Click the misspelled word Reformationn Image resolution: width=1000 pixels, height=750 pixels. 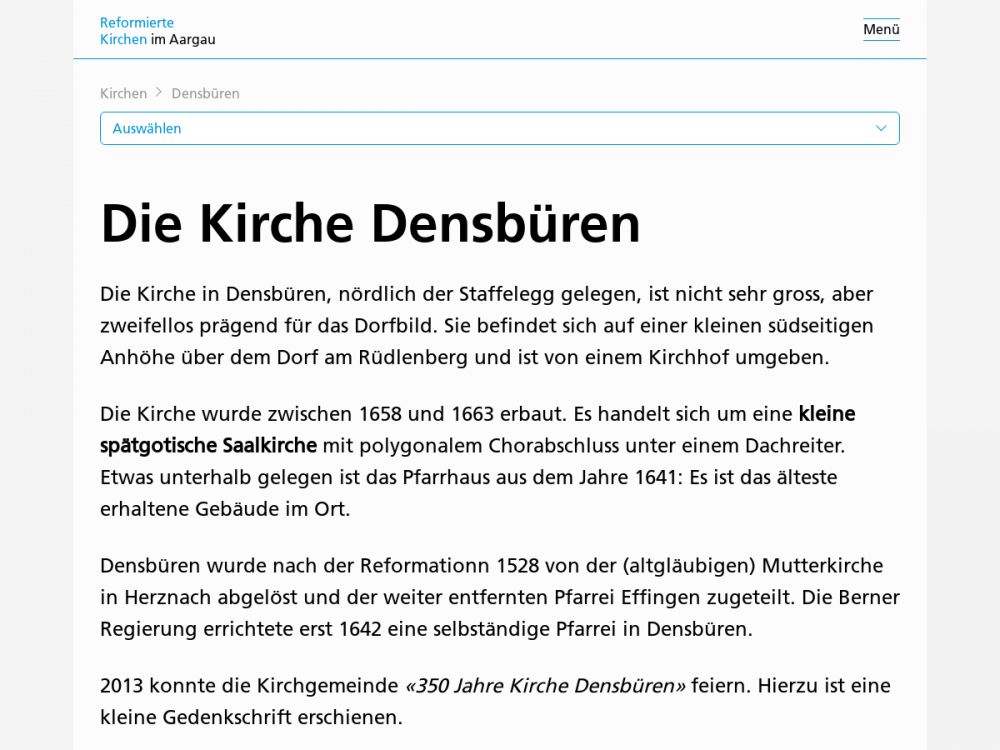click(426, 565)
